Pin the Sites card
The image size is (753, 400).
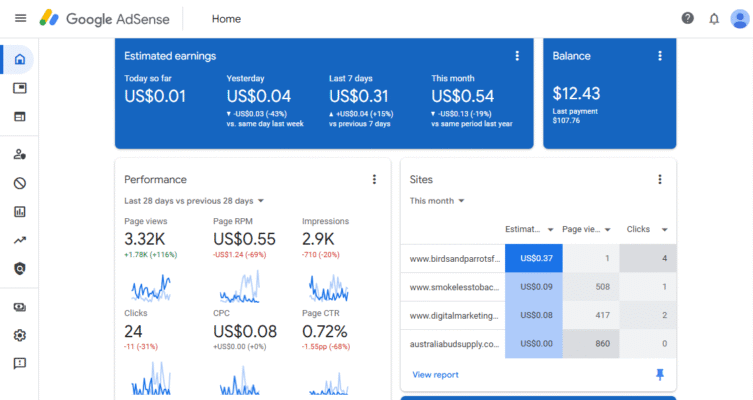[659, 374]
